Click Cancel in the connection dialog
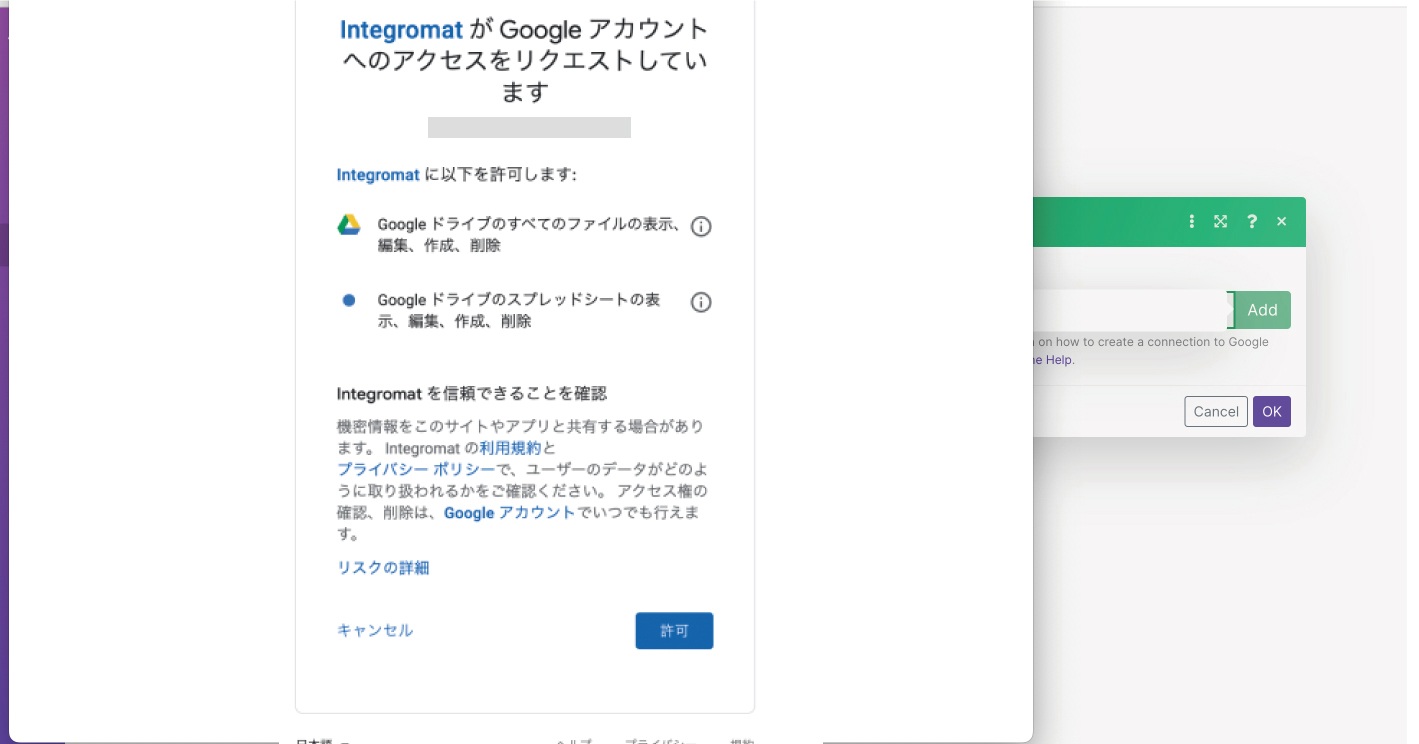 click(x=1216, y=412)
